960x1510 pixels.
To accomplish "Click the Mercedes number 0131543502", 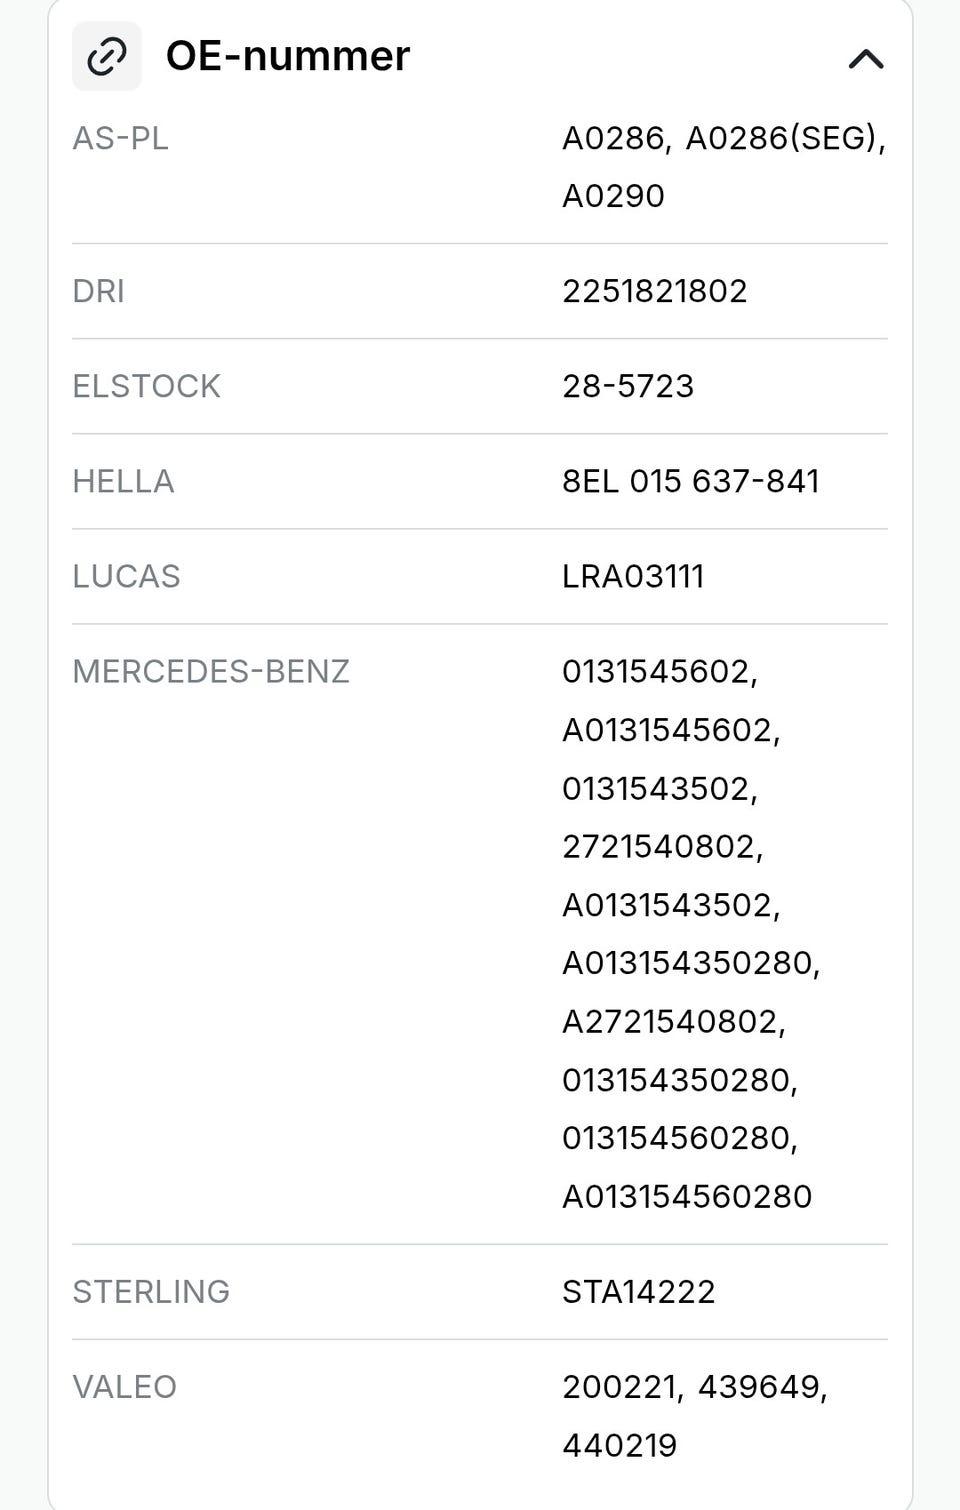I will point(659,789).
